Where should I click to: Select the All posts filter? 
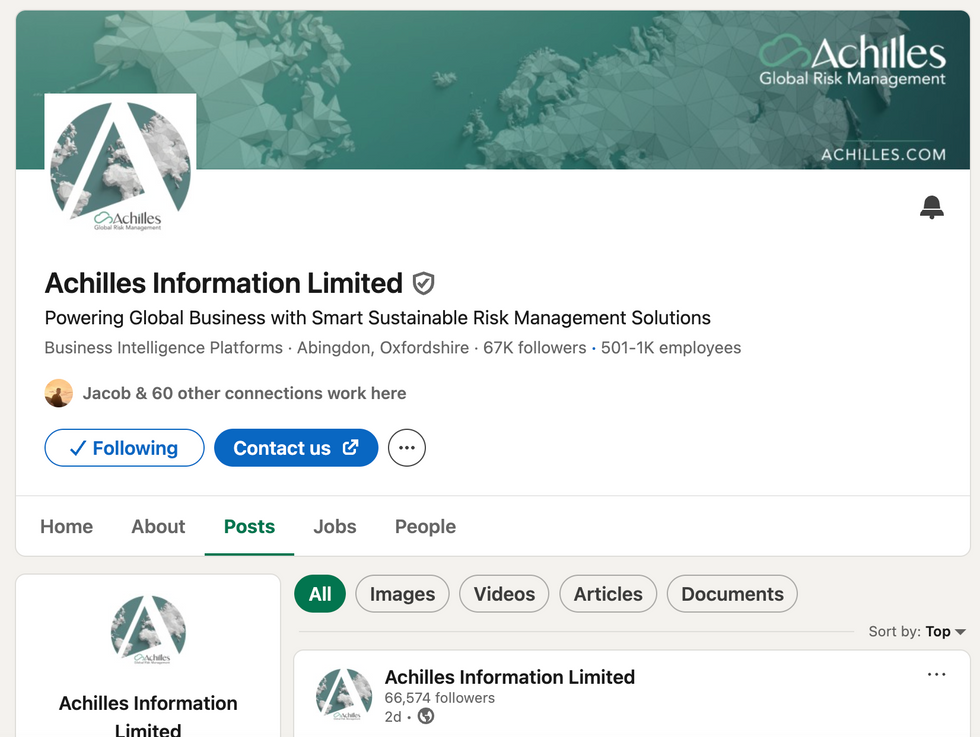[320, 594]
